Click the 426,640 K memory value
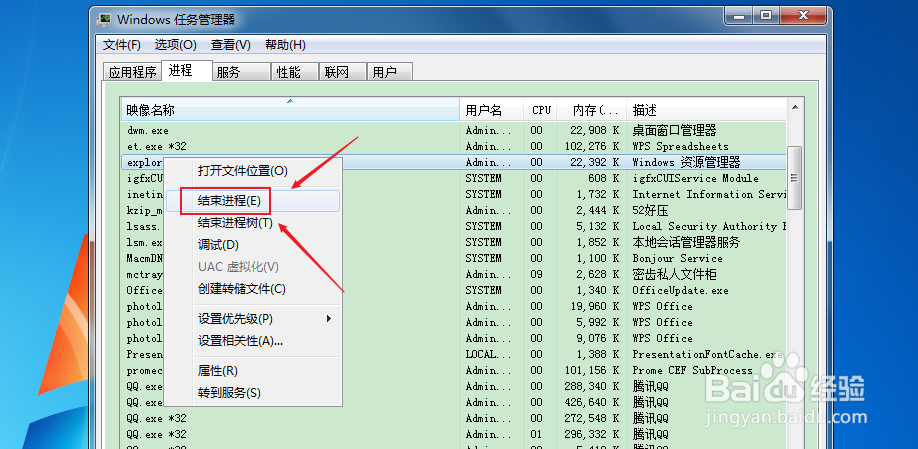 (593, 402)
